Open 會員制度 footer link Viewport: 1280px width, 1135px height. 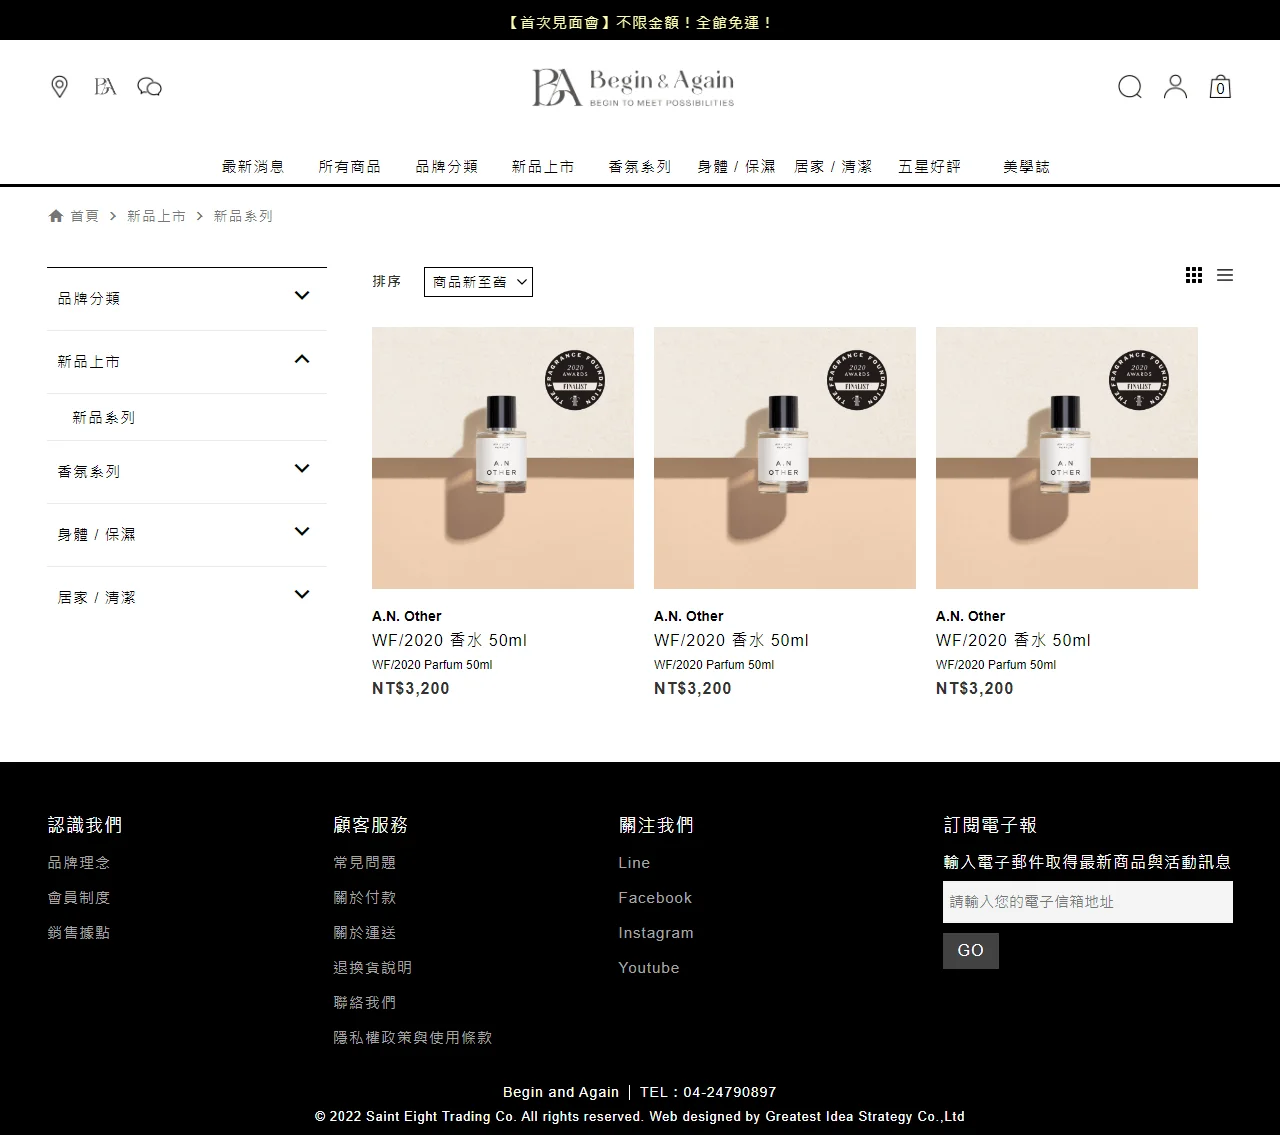click(79, 897)
